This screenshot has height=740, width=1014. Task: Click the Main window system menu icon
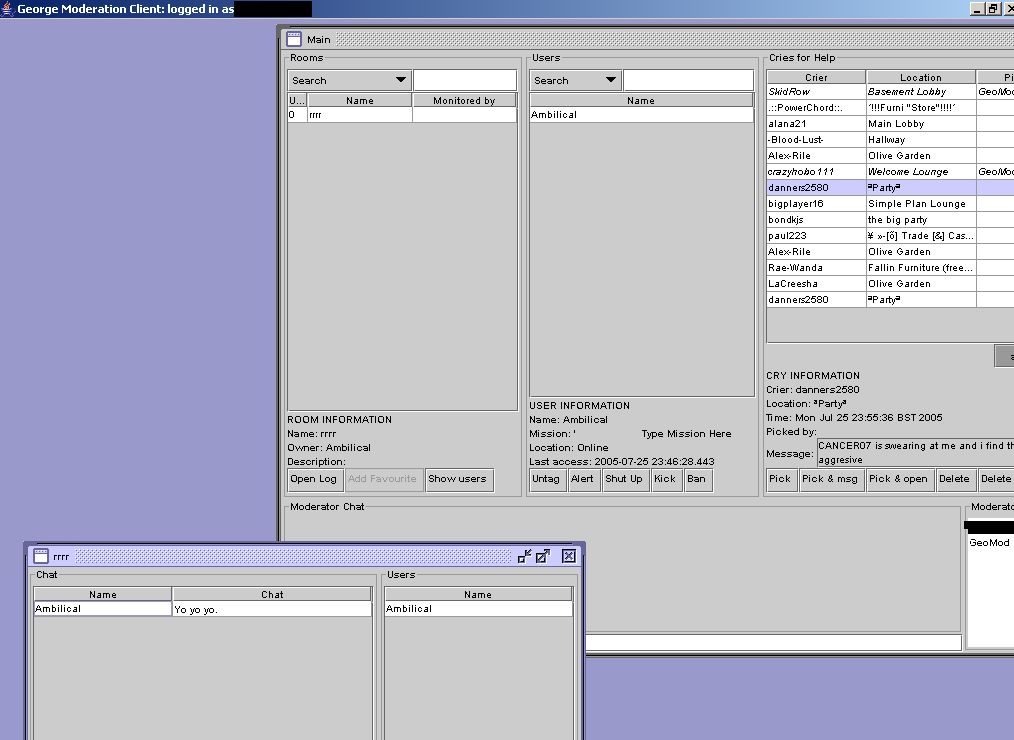pos(294,39)
